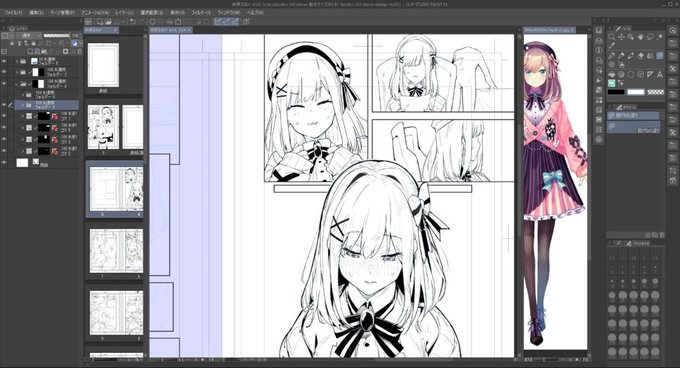Expand the フォルダー 5 folder layer

(x=17, y=61)
